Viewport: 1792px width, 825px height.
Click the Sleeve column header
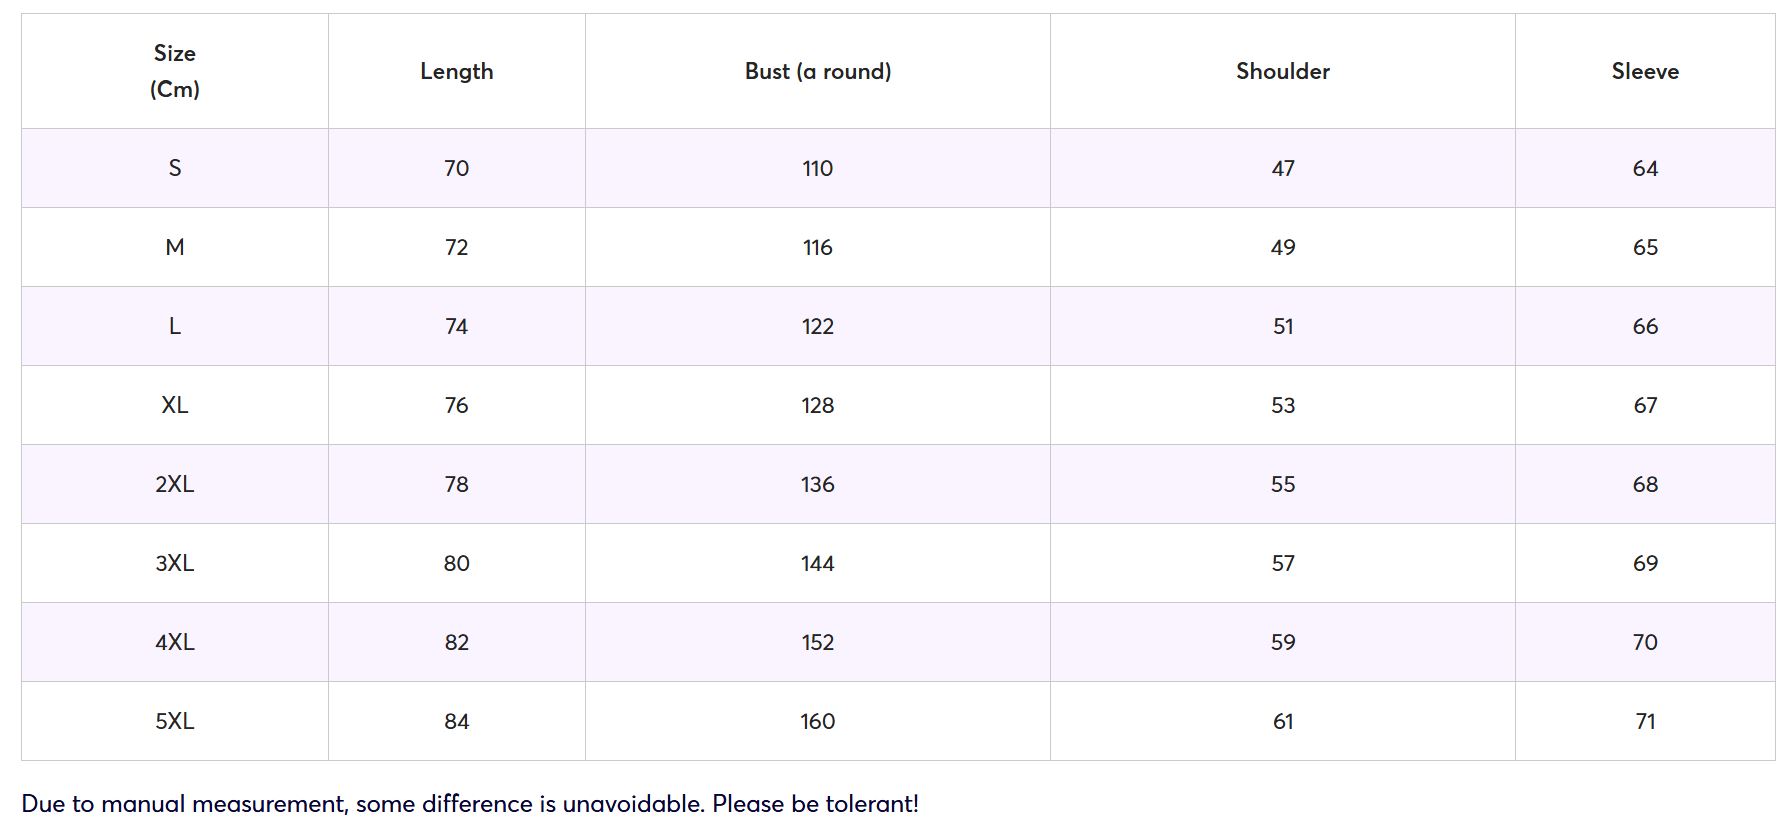(x=1644, y=71)
